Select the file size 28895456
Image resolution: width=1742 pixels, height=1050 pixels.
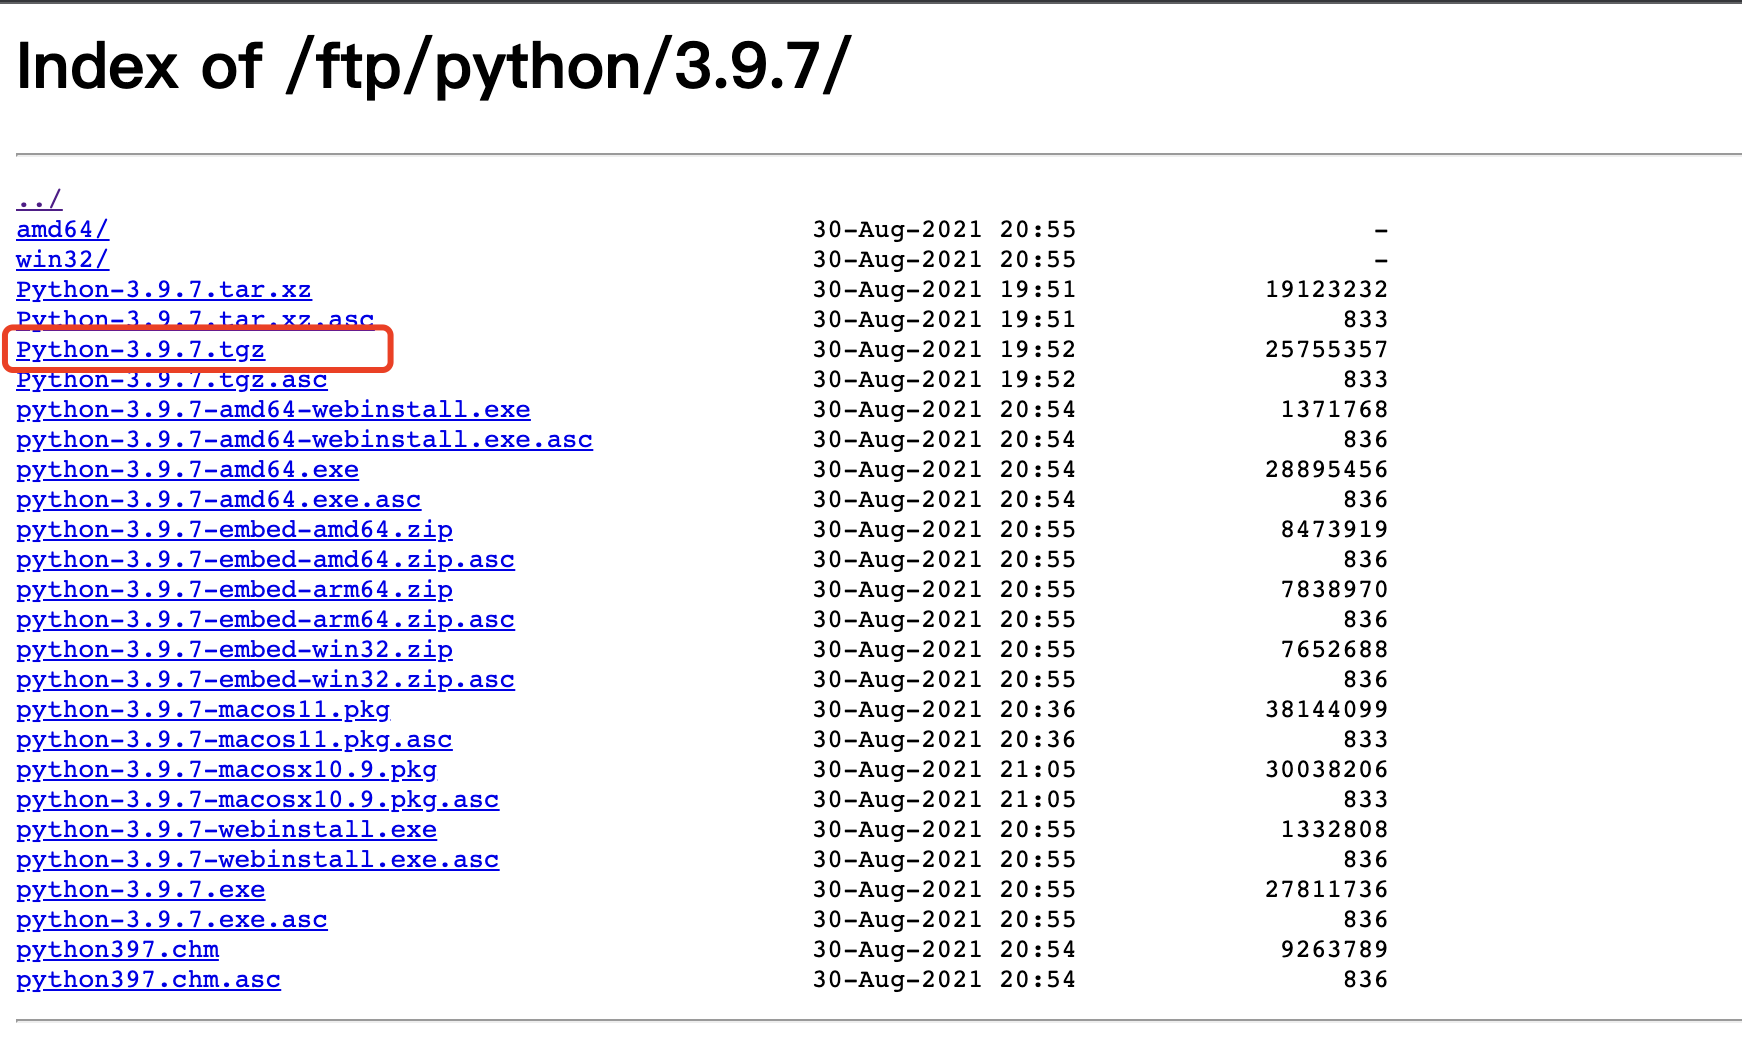pos(1326,469)
